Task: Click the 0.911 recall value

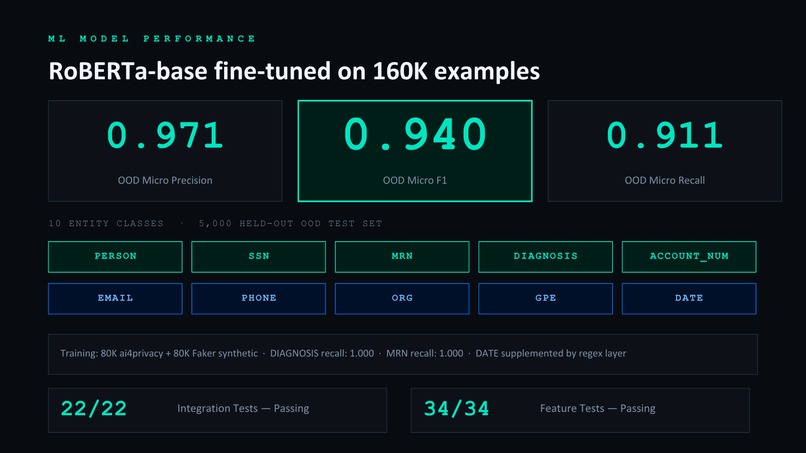Action: tap(665, 135)
